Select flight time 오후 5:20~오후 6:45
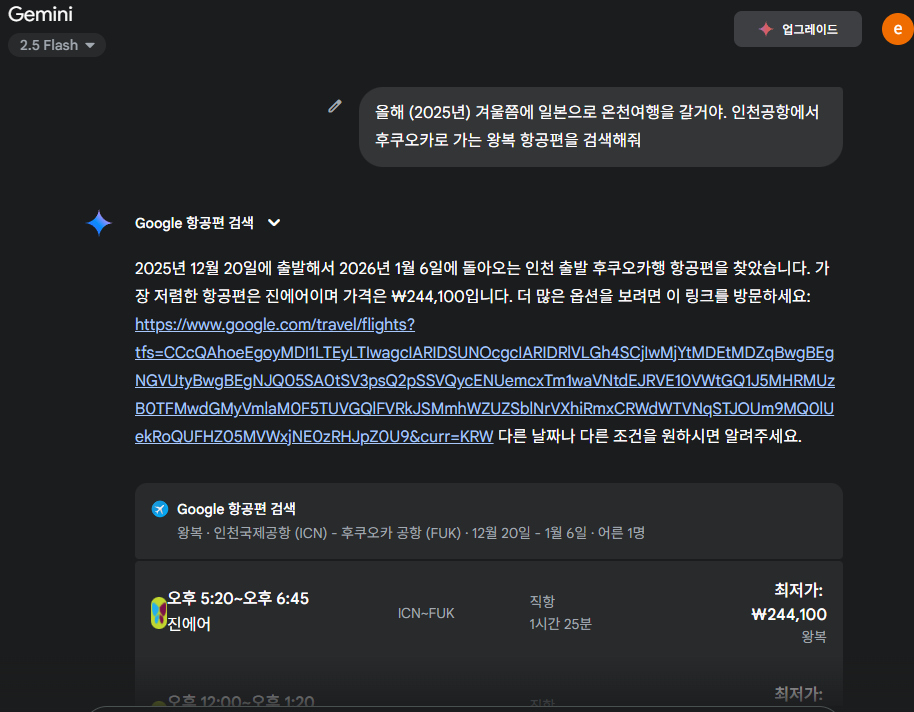 [x=238, y=598]
